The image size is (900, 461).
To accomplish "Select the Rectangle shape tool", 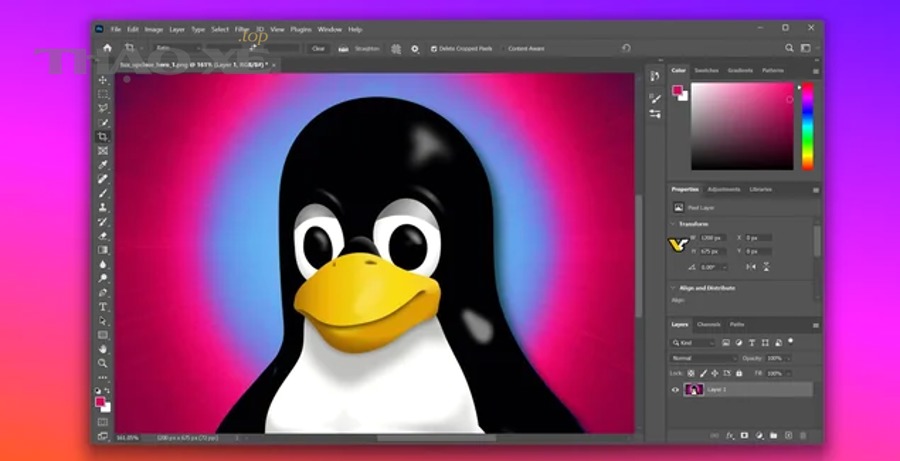I will point(103,335).
